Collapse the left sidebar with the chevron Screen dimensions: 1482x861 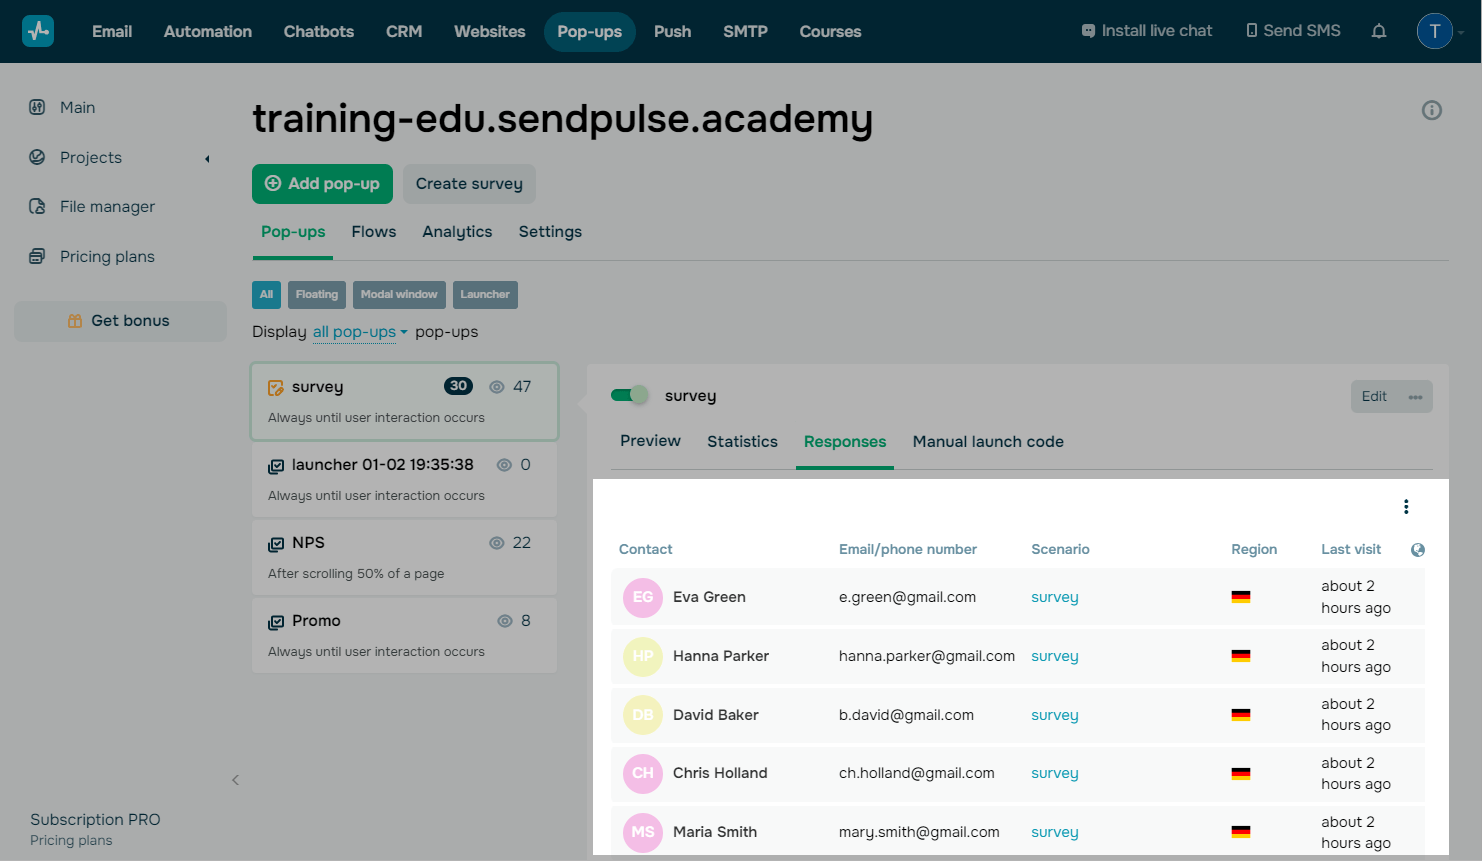point(236,780)
